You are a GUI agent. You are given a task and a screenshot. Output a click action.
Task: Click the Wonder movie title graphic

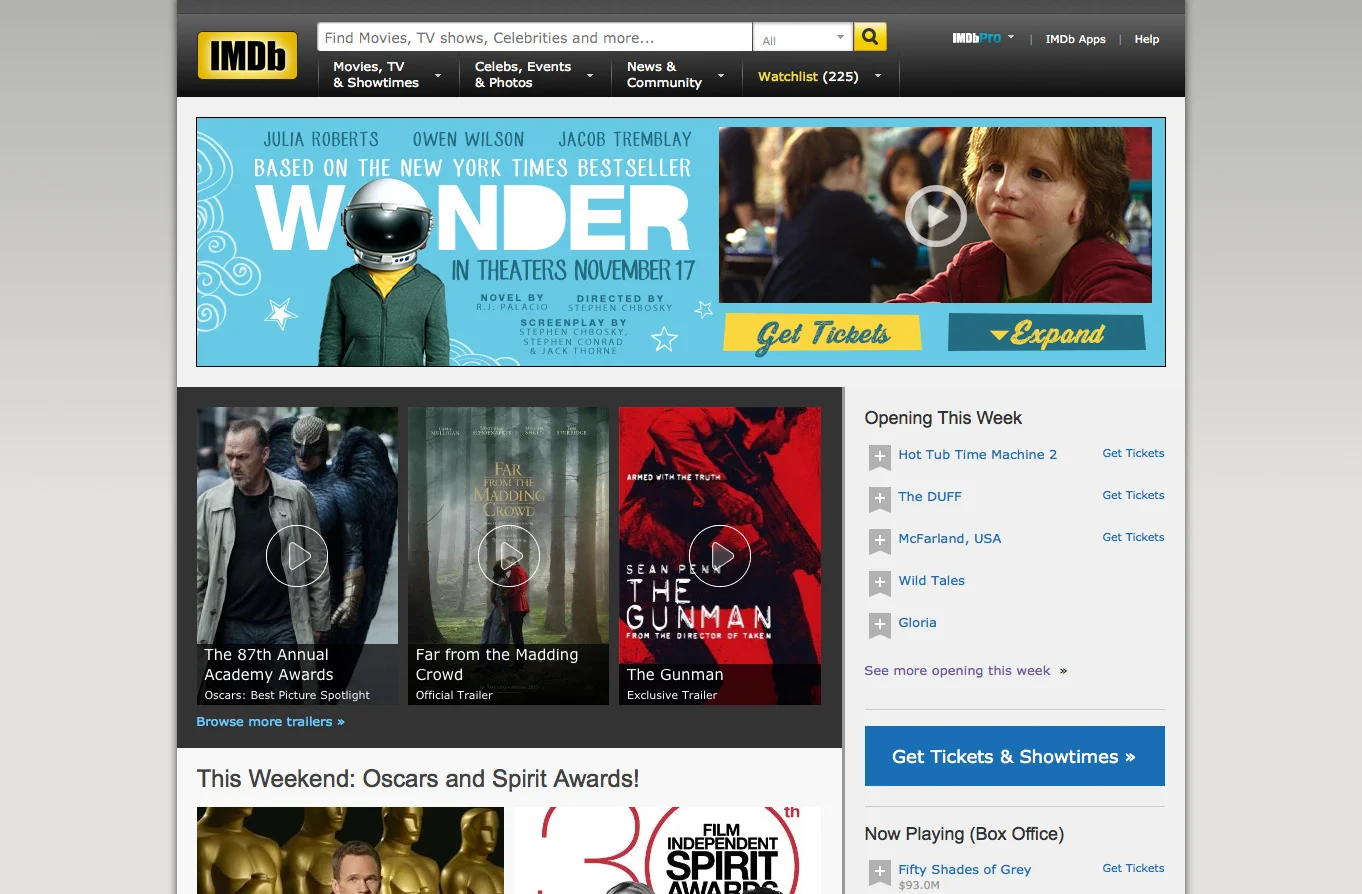(x=471, y=217)
